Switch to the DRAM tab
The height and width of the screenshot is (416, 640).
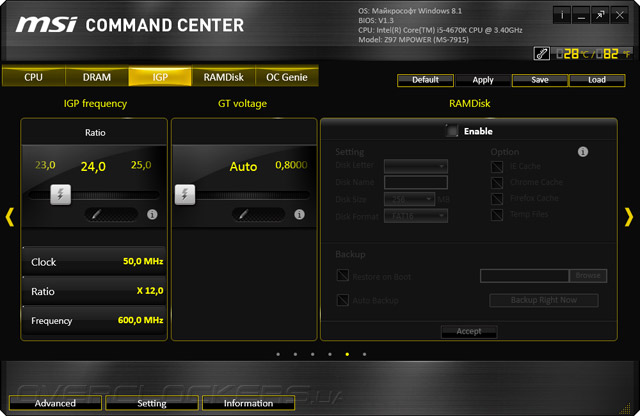pos(97,77)
